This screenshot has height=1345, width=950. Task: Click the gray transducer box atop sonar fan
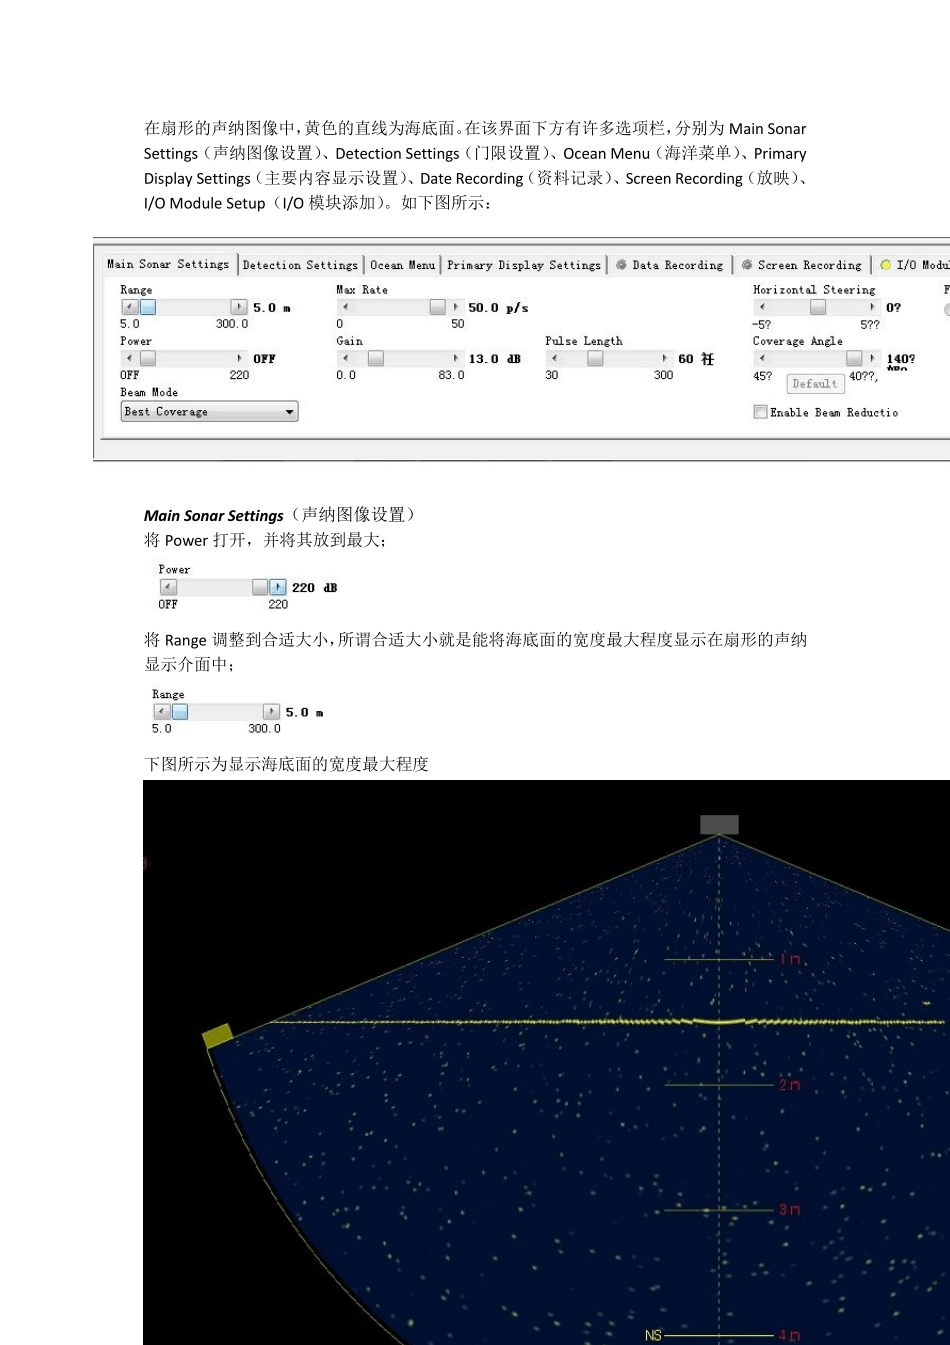click(x=719, y=825)
